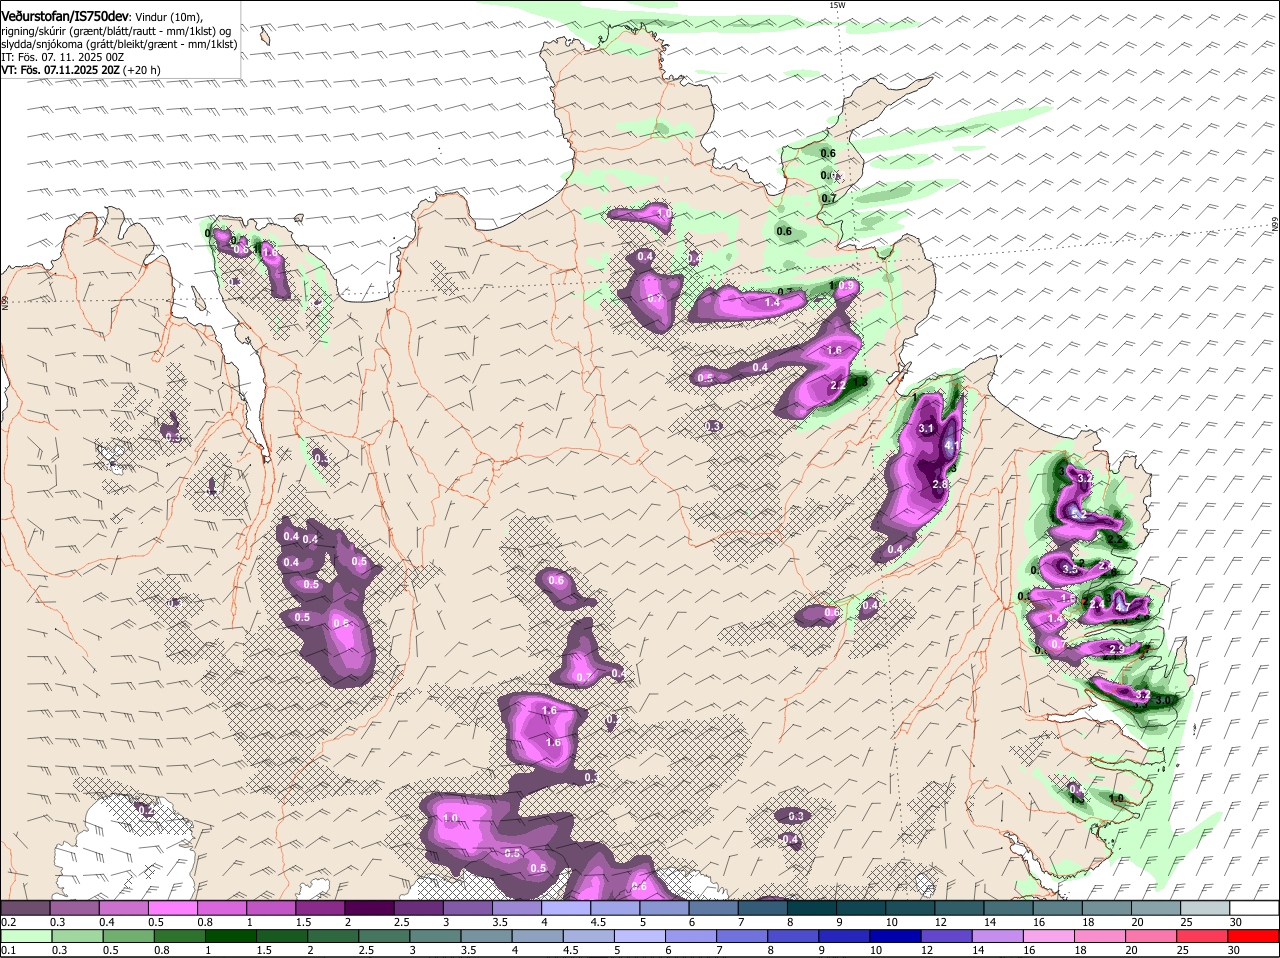The height and width of the screenshot is (958, 1280).
Task: Click the 4.1 snowfall value on the map
Action: click(952, 447)
